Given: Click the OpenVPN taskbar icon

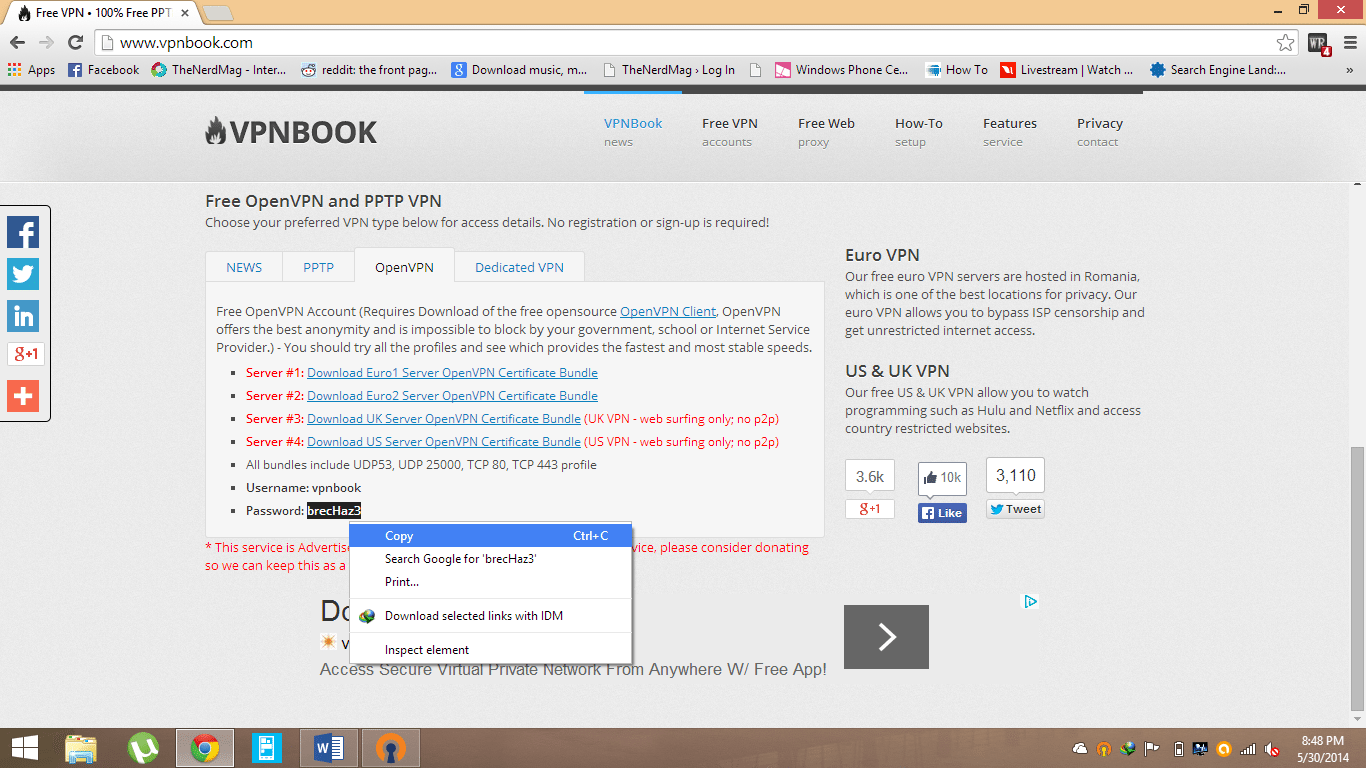Looking at the screenshot, I should pyautogui.click(x=390, y=748).
